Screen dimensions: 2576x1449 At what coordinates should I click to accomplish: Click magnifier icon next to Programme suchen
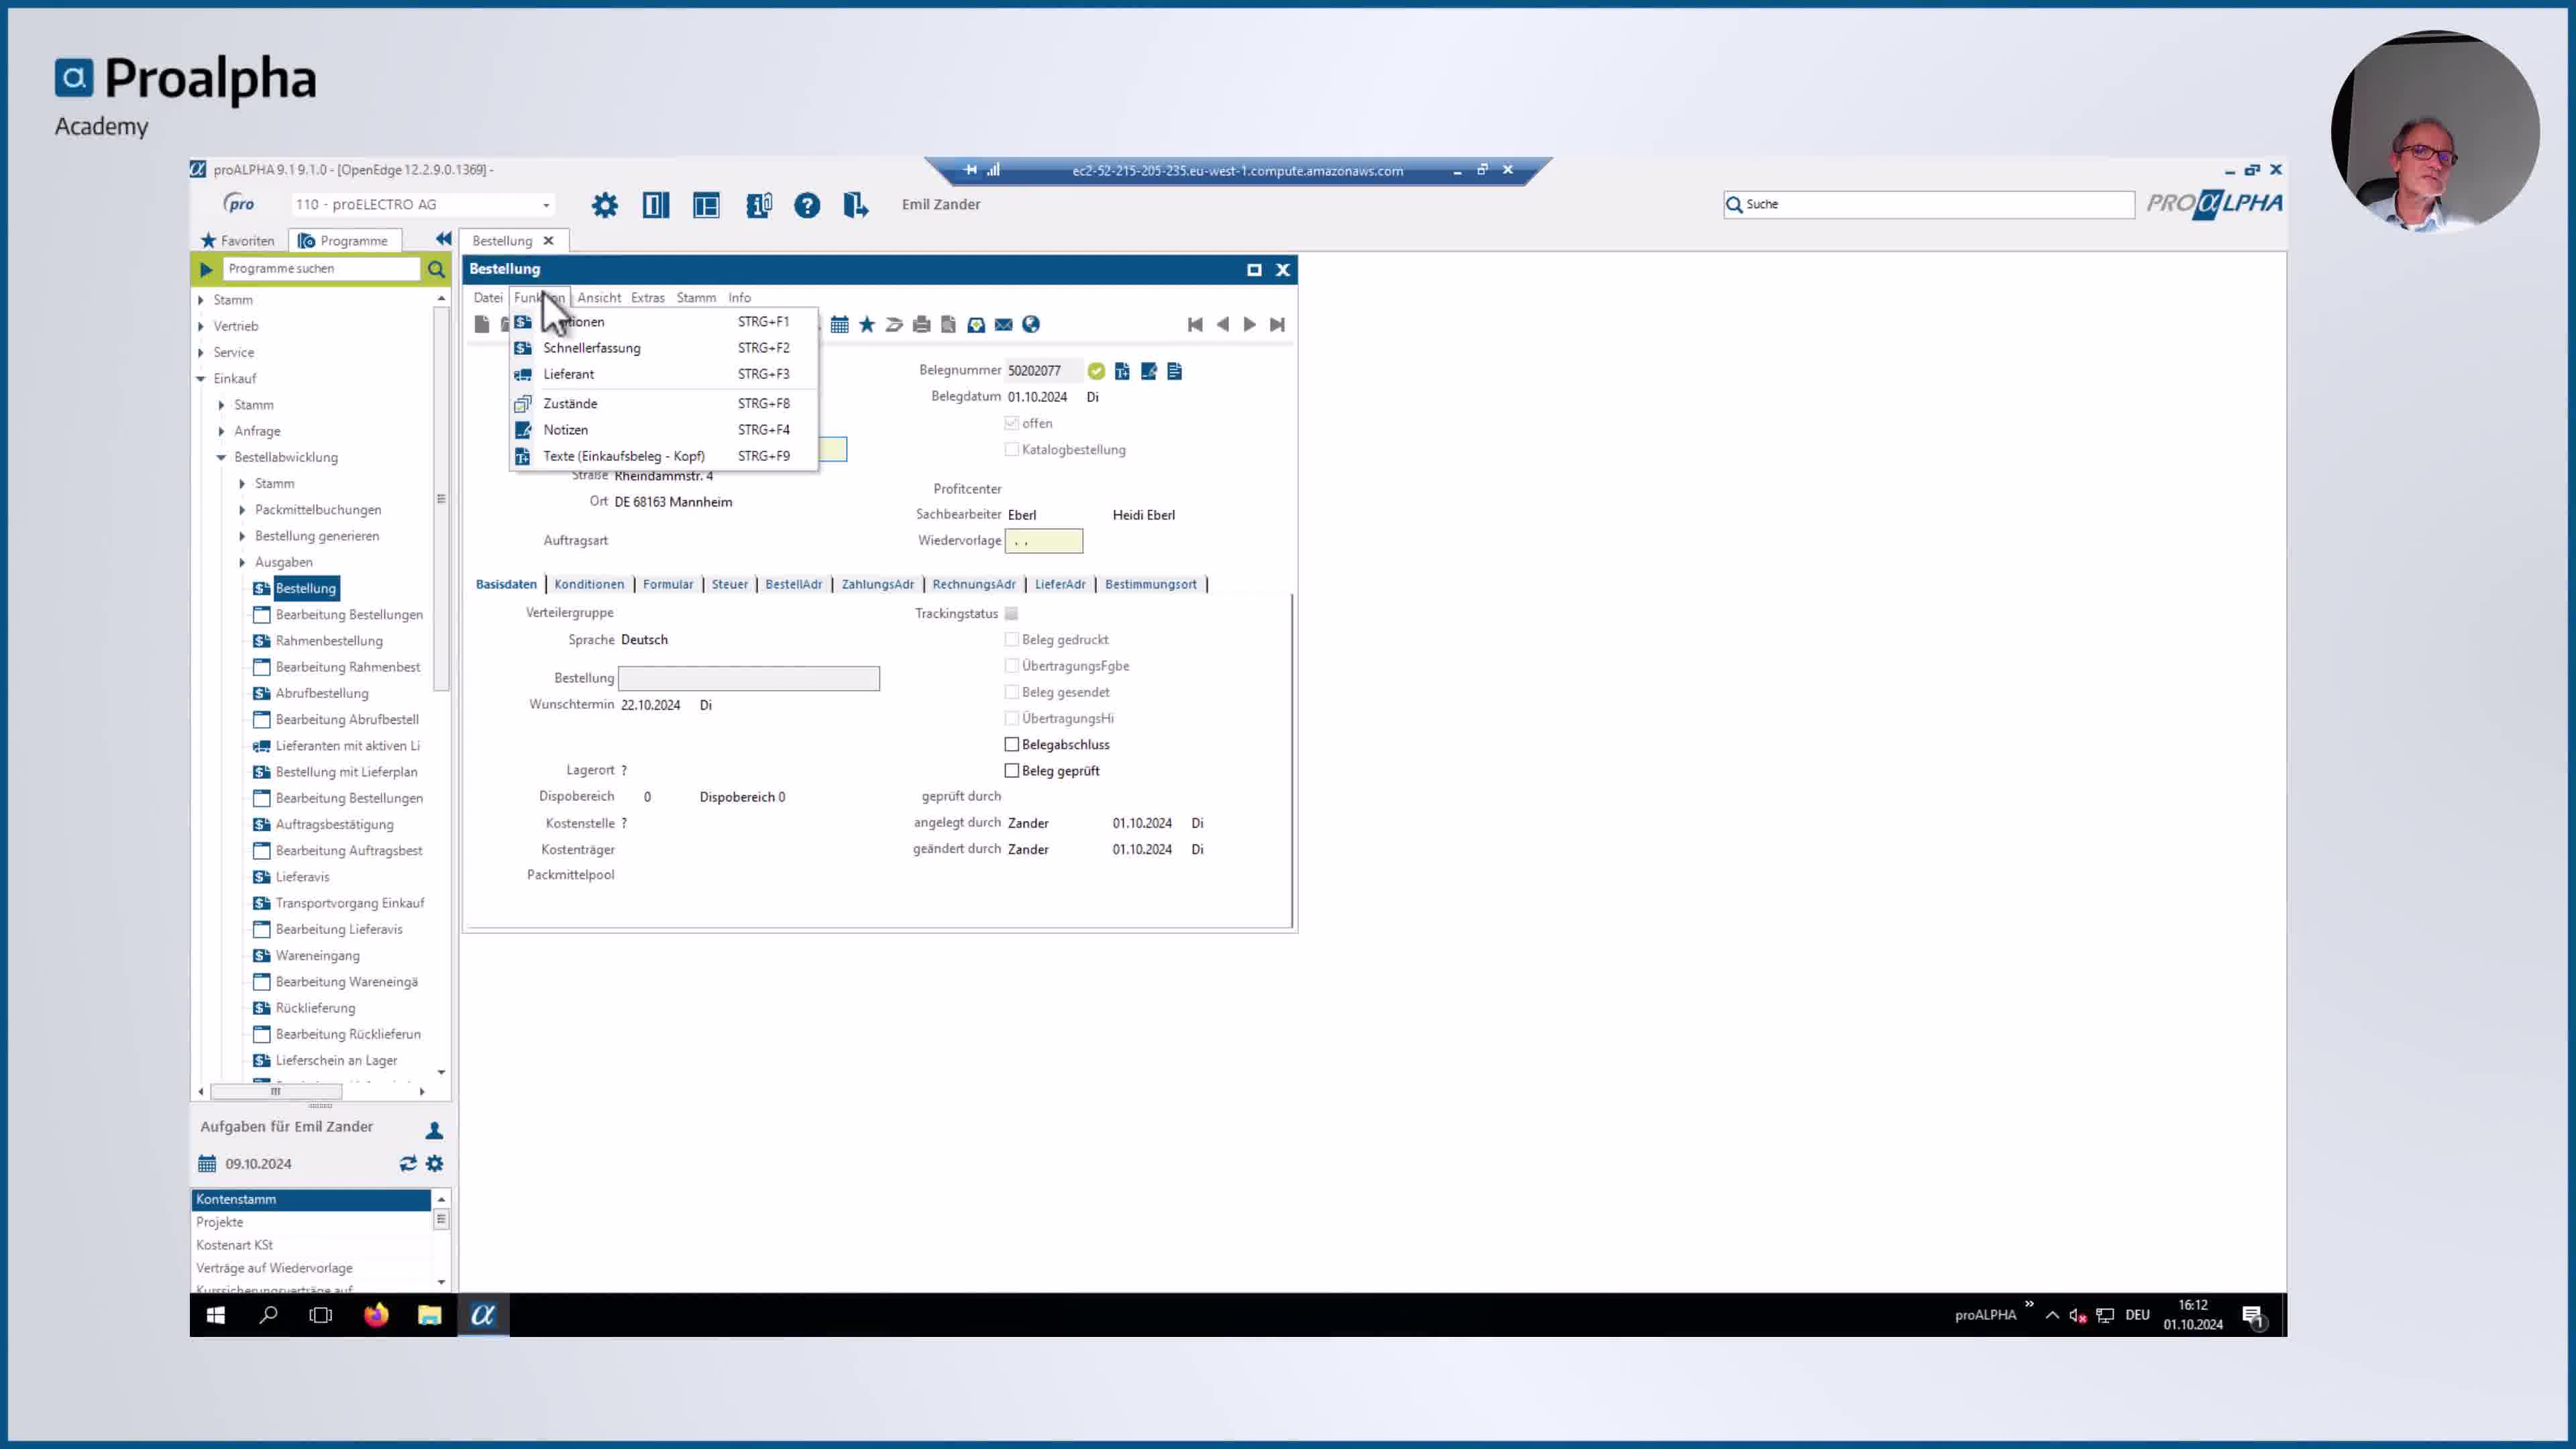[x=436, y=269]
